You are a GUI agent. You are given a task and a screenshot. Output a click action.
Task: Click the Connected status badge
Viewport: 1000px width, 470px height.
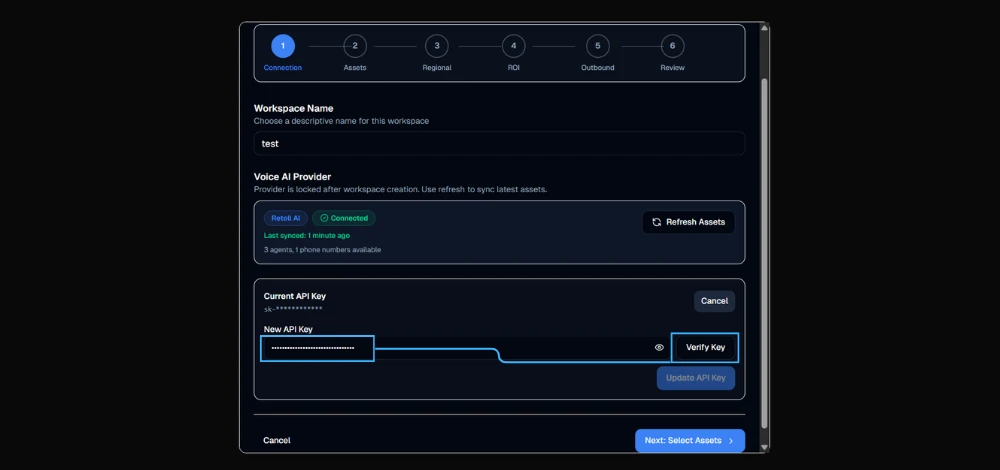point(344,218)
